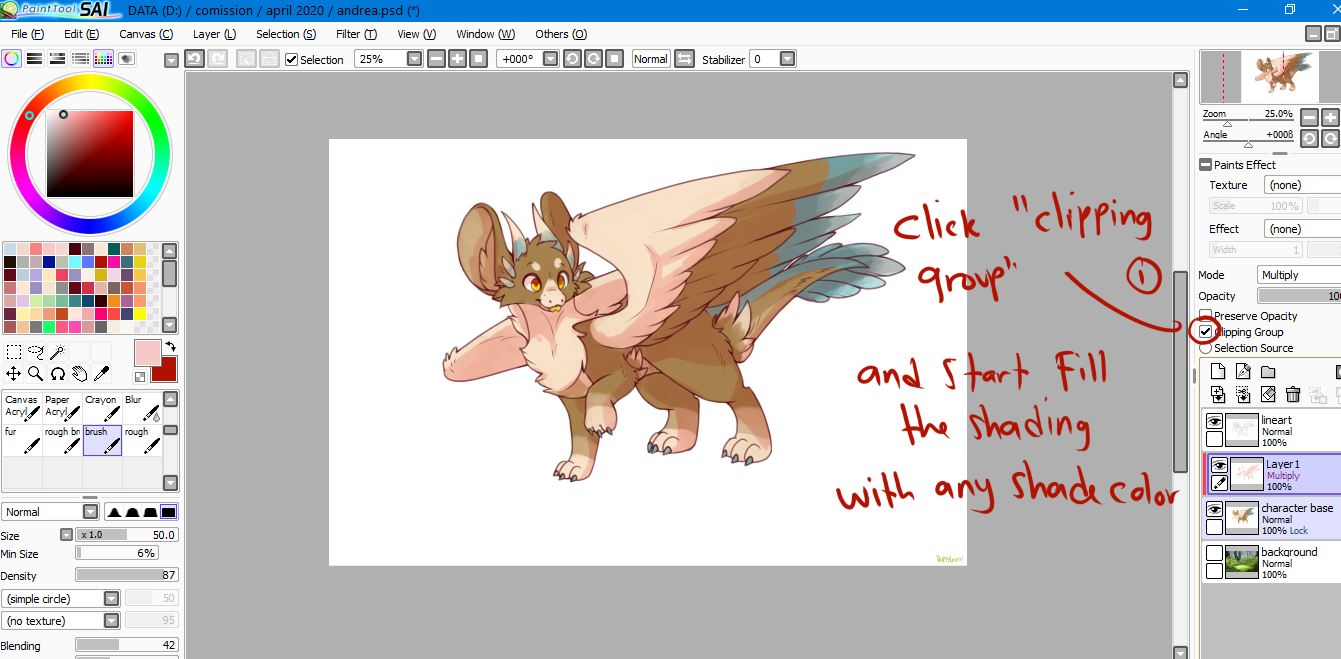Open the File menu
The height and width of the screenshot is (659, 1341).
coord(27,34)
